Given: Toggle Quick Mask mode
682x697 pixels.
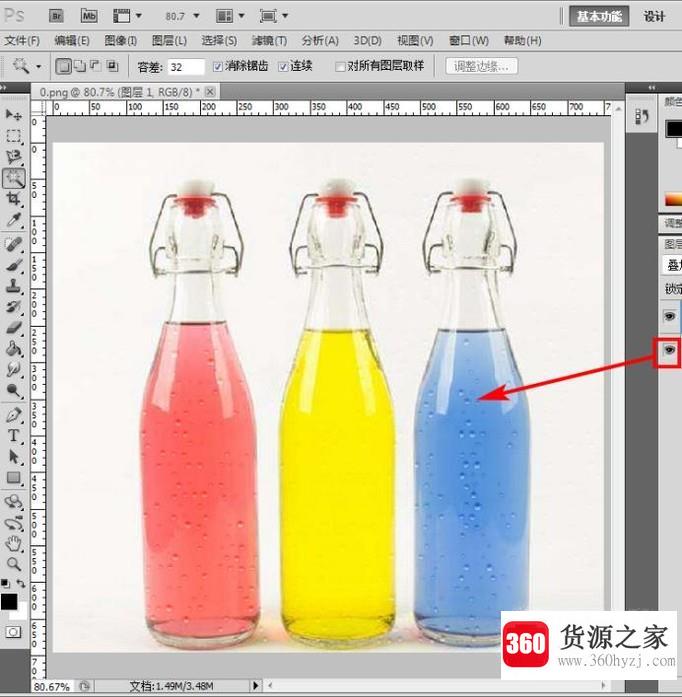Looking at the screenshot, I should pos(13,632).
